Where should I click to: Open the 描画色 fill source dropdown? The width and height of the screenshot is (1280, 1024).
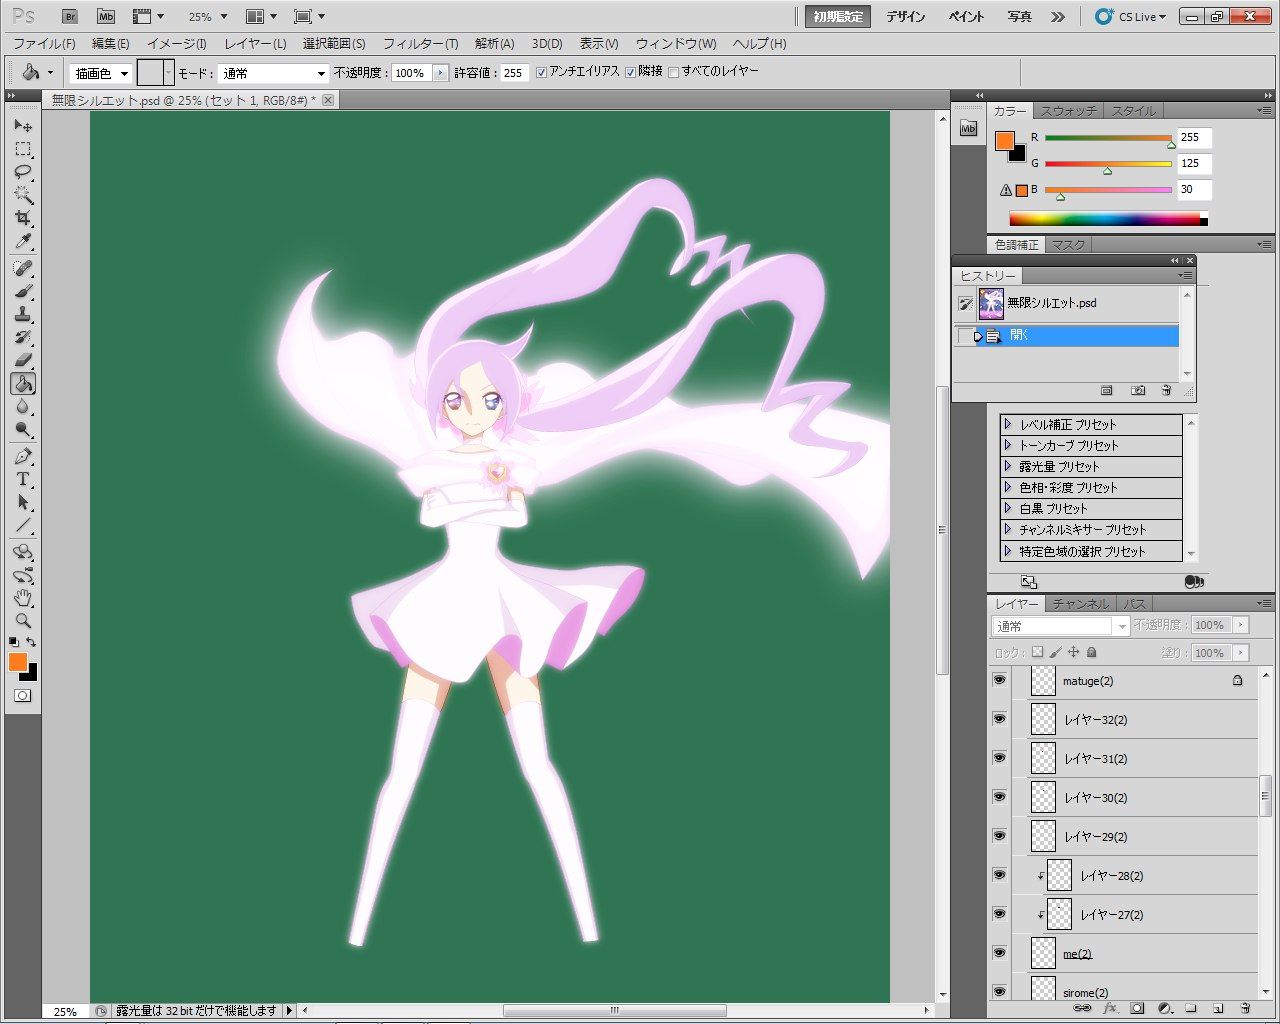click(101, 73)
